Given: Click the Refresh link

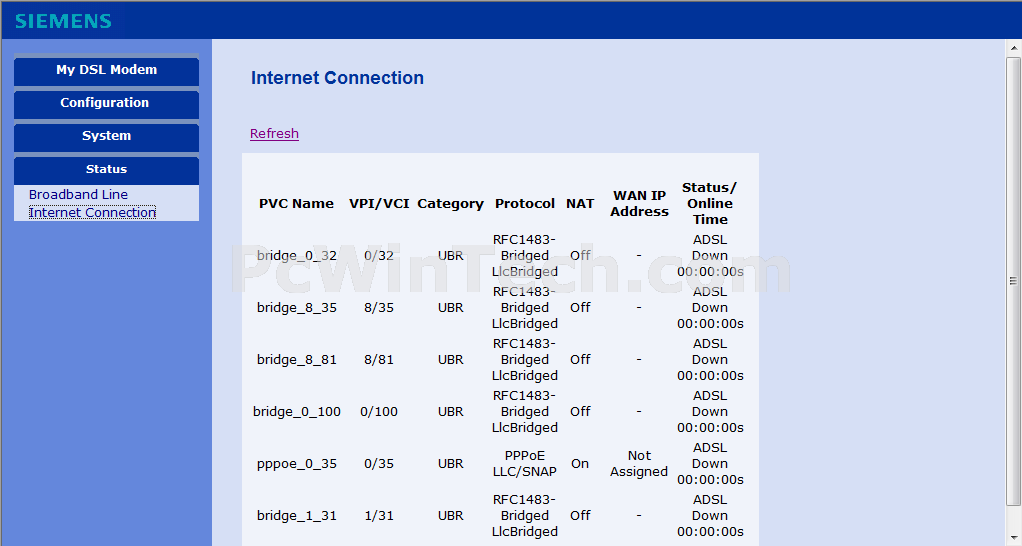Looking at the screenshot, I should [x=274, y=134].
